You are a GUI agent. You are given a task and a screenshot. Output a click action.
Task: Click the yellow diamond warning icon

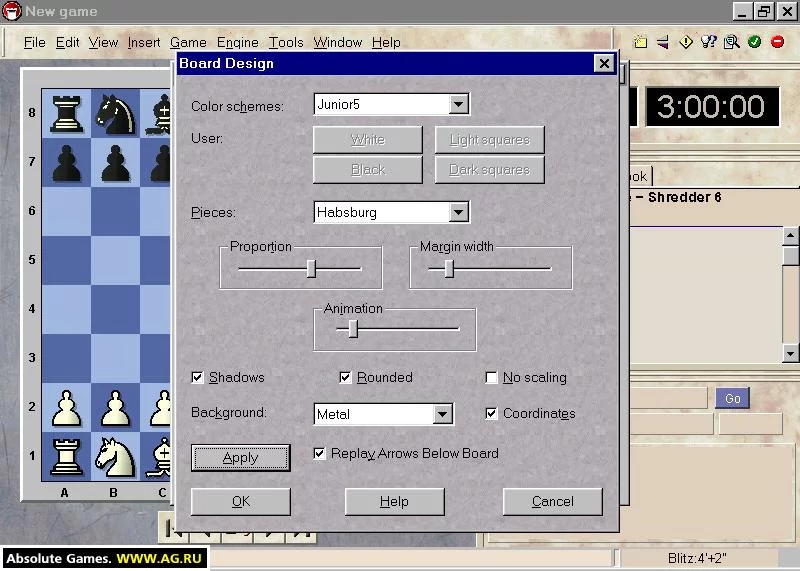click(686, 42)
